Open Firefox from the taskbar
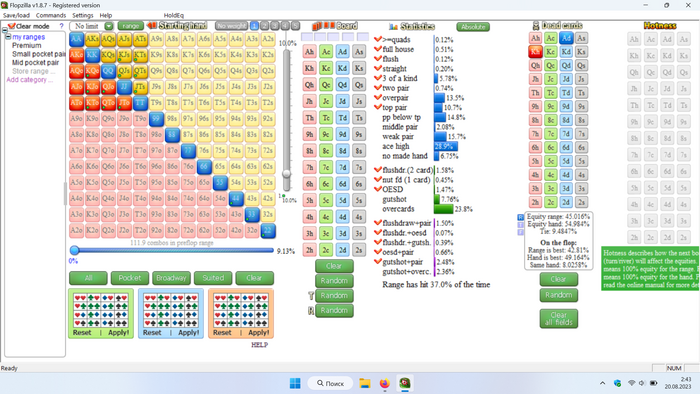700x394 pixels. click(384, 383)
